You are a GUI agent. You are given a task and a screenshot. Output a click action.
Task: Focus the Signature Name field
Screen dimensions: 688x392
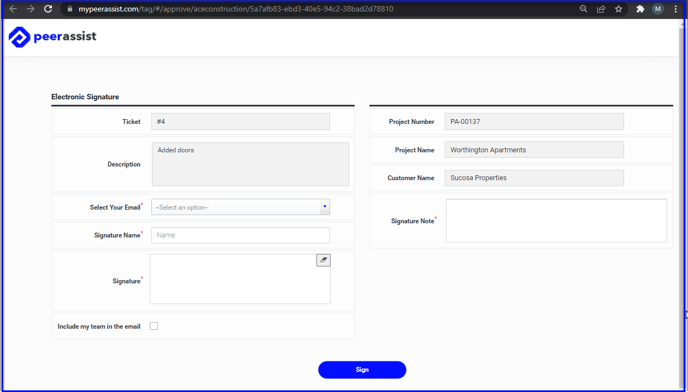[x=240, y=235]
